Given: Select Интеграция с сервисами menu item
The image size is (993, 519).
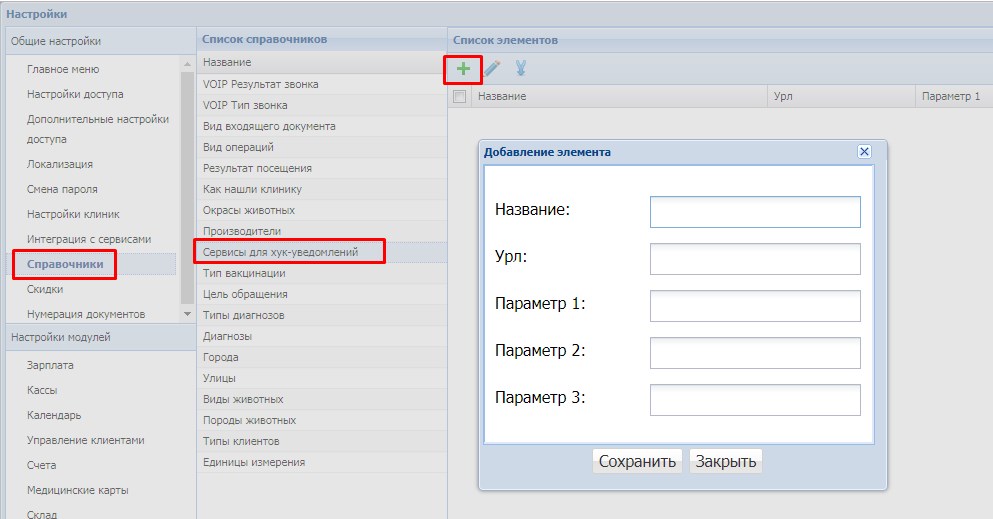Looking at the screenshot, I should pyautogui.click(x=89, y=239).
